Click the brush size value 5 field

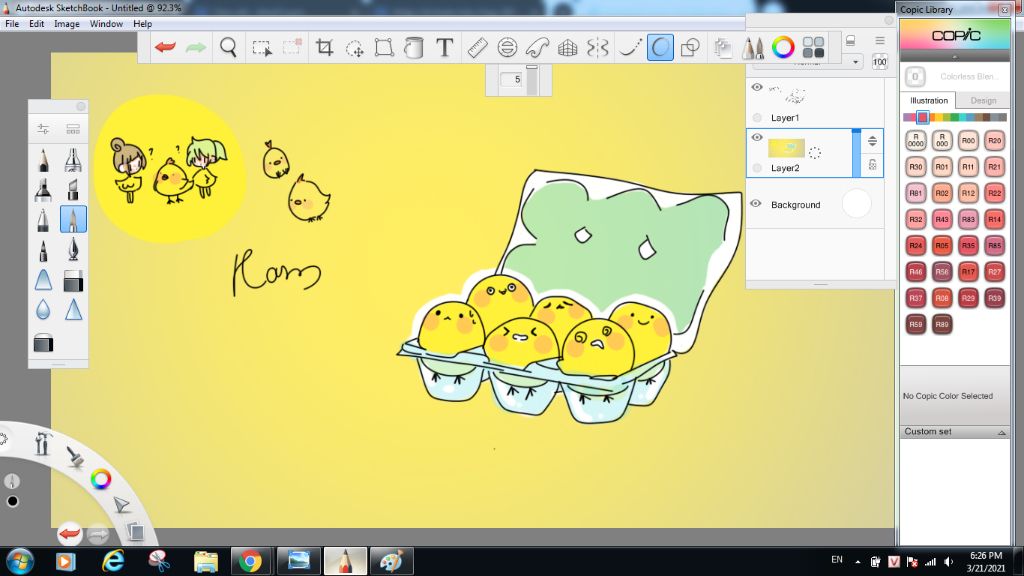coord(511,80)
